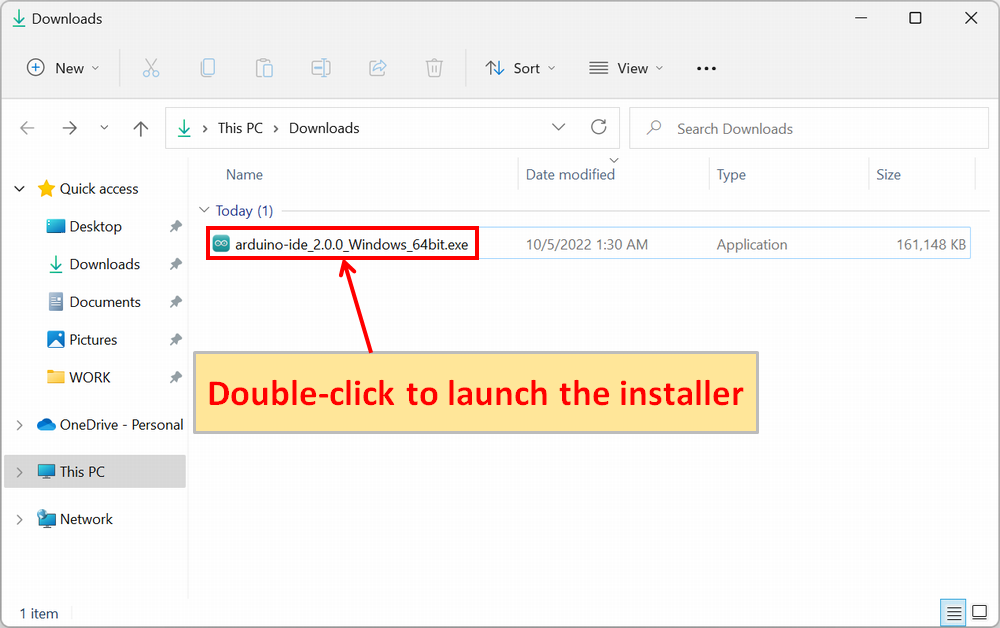Select Desktop in Quick access
This screenshot has width=1000, height=628.
95,226
